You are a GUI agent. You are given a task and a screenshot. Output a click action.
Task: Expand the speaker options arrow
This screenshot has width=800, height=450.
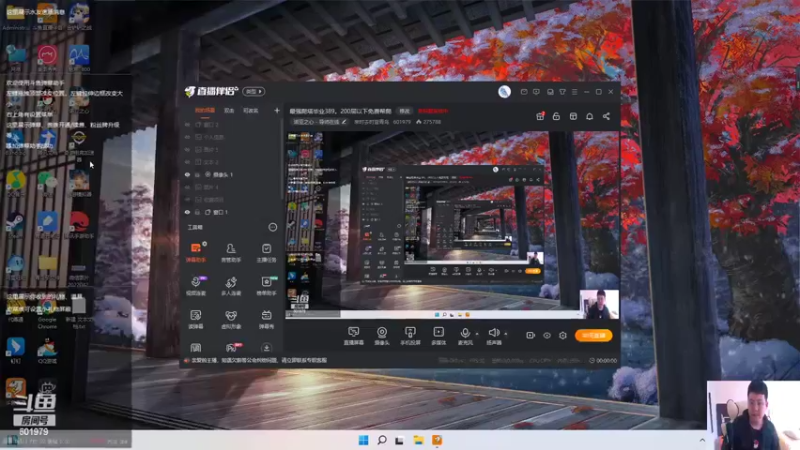click(x=506, y=334)
